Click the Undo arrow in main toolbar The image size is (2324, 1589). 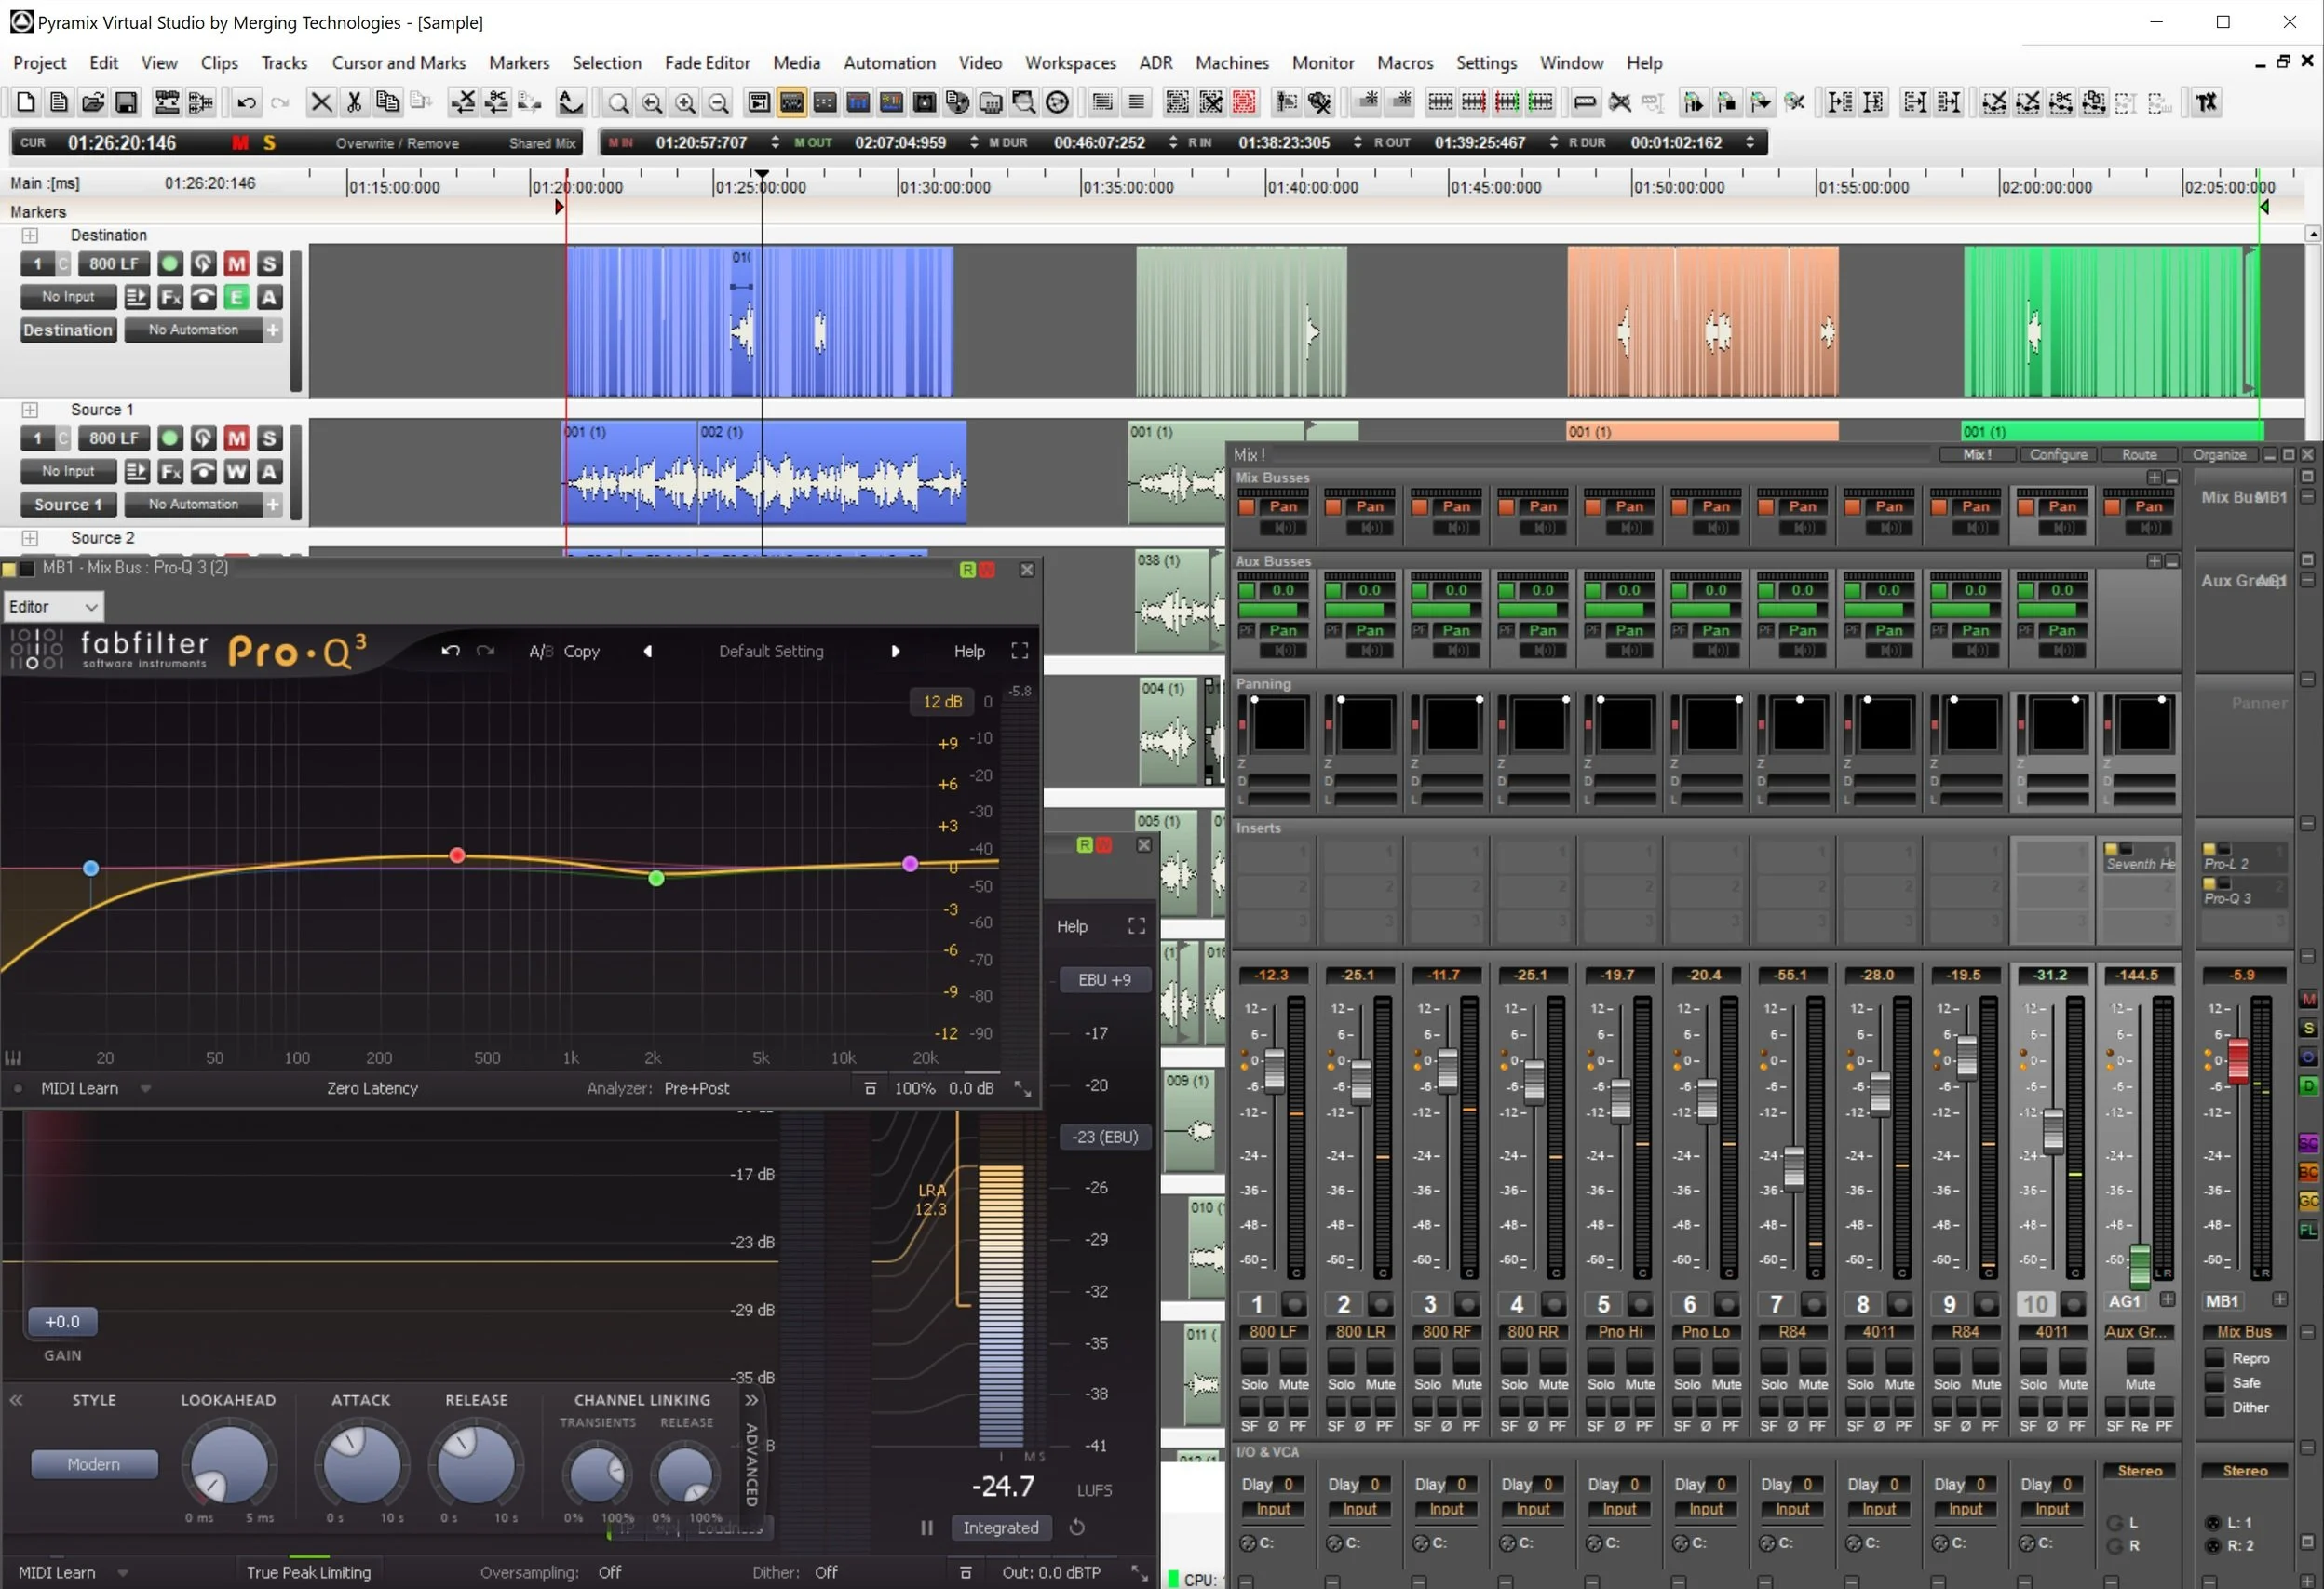click(x=246, y=102)
